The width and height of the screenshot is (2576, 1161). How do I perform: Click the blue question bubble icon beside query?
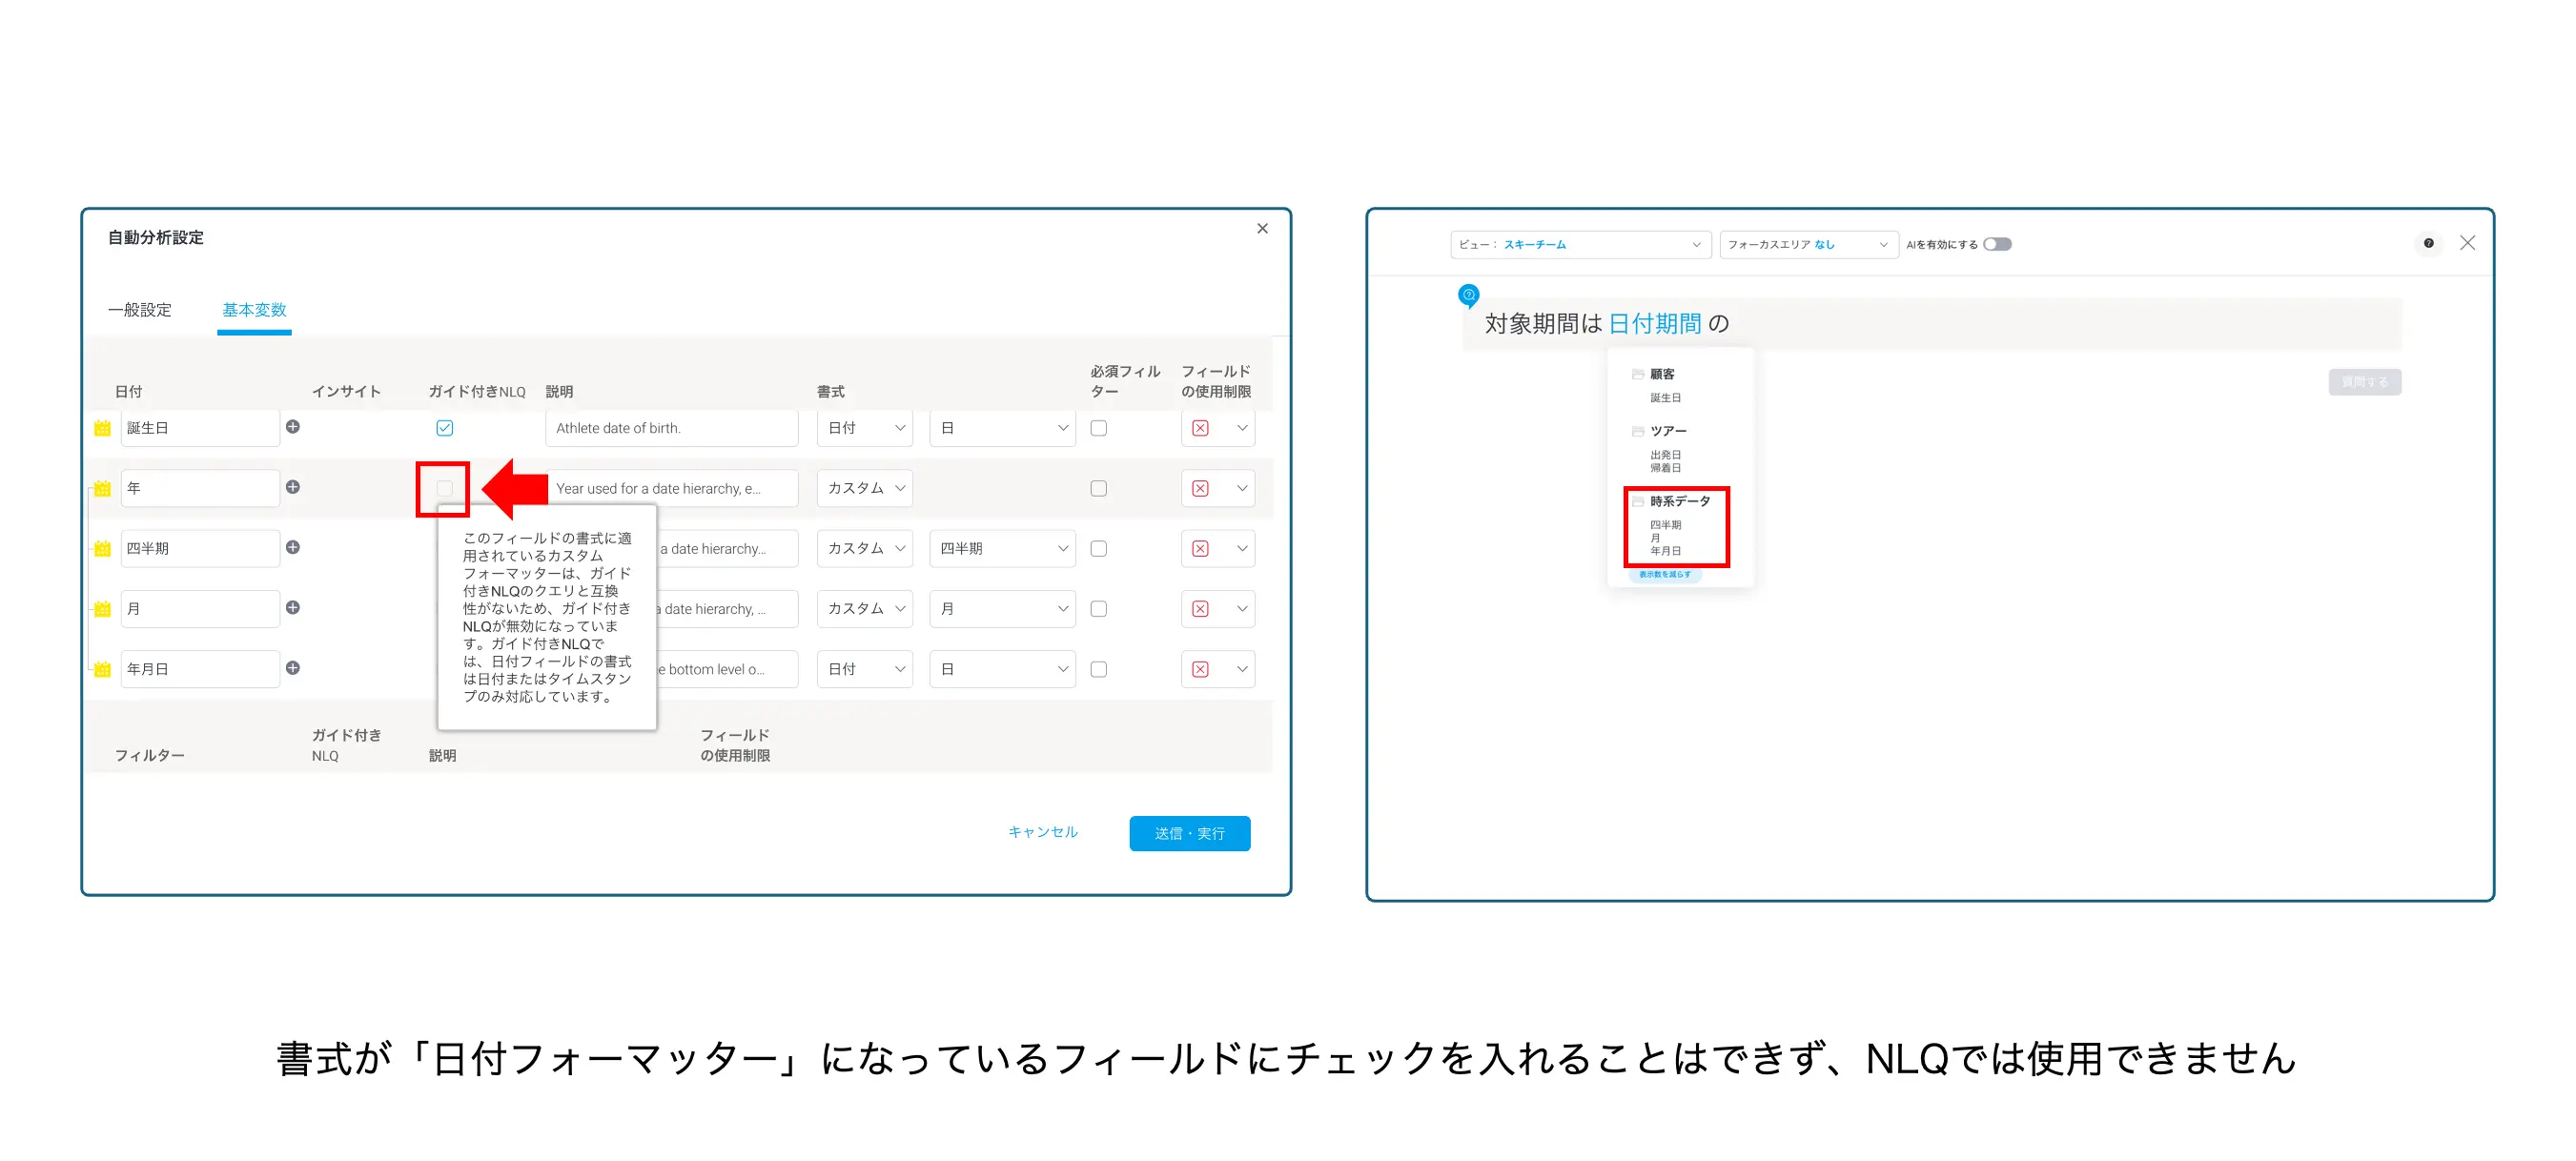1468,295
